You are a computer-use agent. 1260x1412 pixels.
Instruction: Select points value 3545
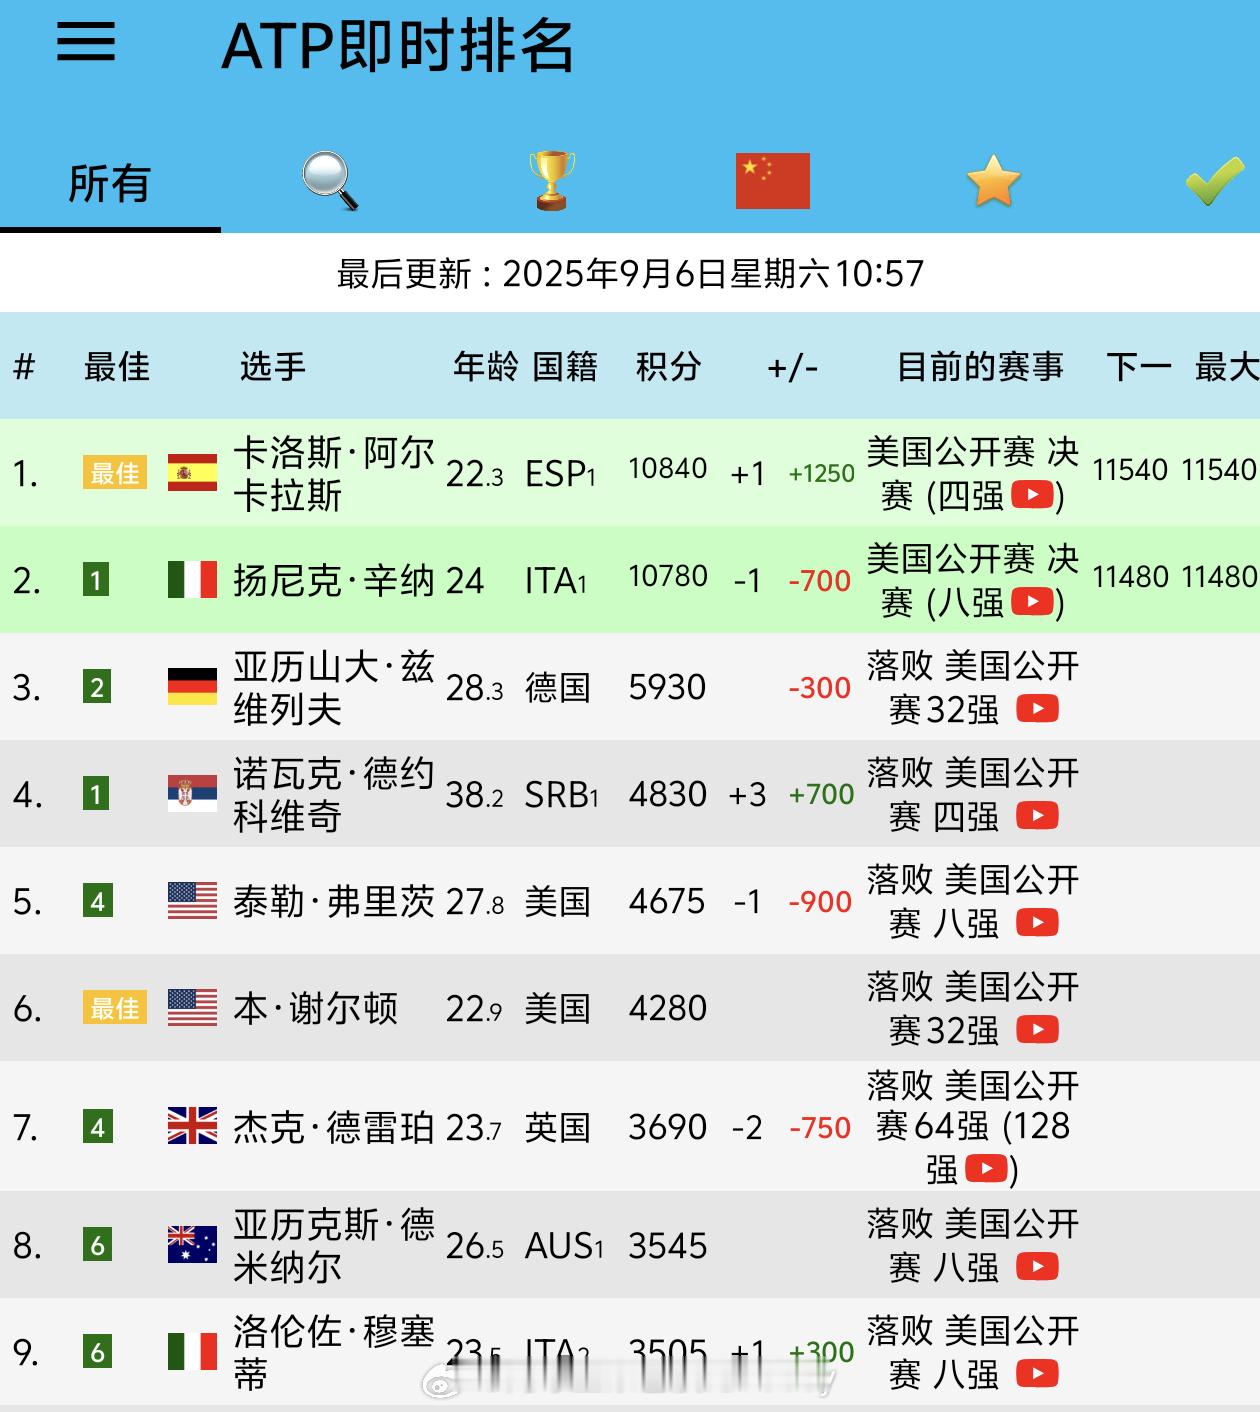point(668,1246)
